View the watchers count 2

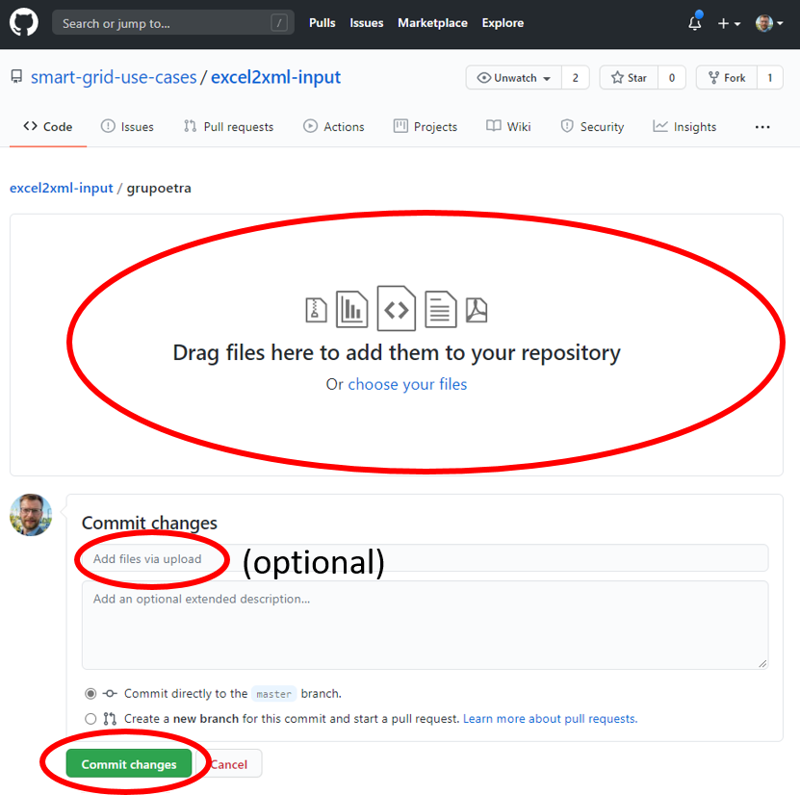[x=576, y=78]
